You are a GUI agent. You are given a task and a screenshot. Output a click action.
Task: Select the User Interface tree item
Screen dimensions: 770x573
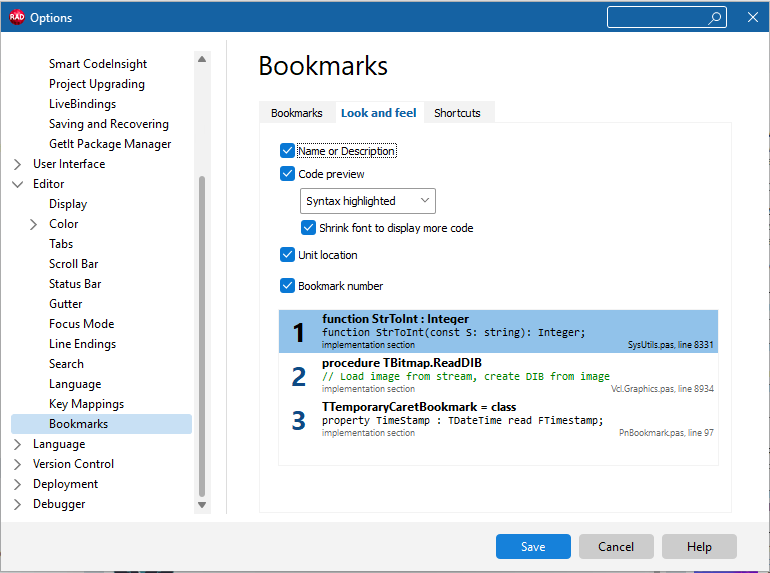pos(69,164)
